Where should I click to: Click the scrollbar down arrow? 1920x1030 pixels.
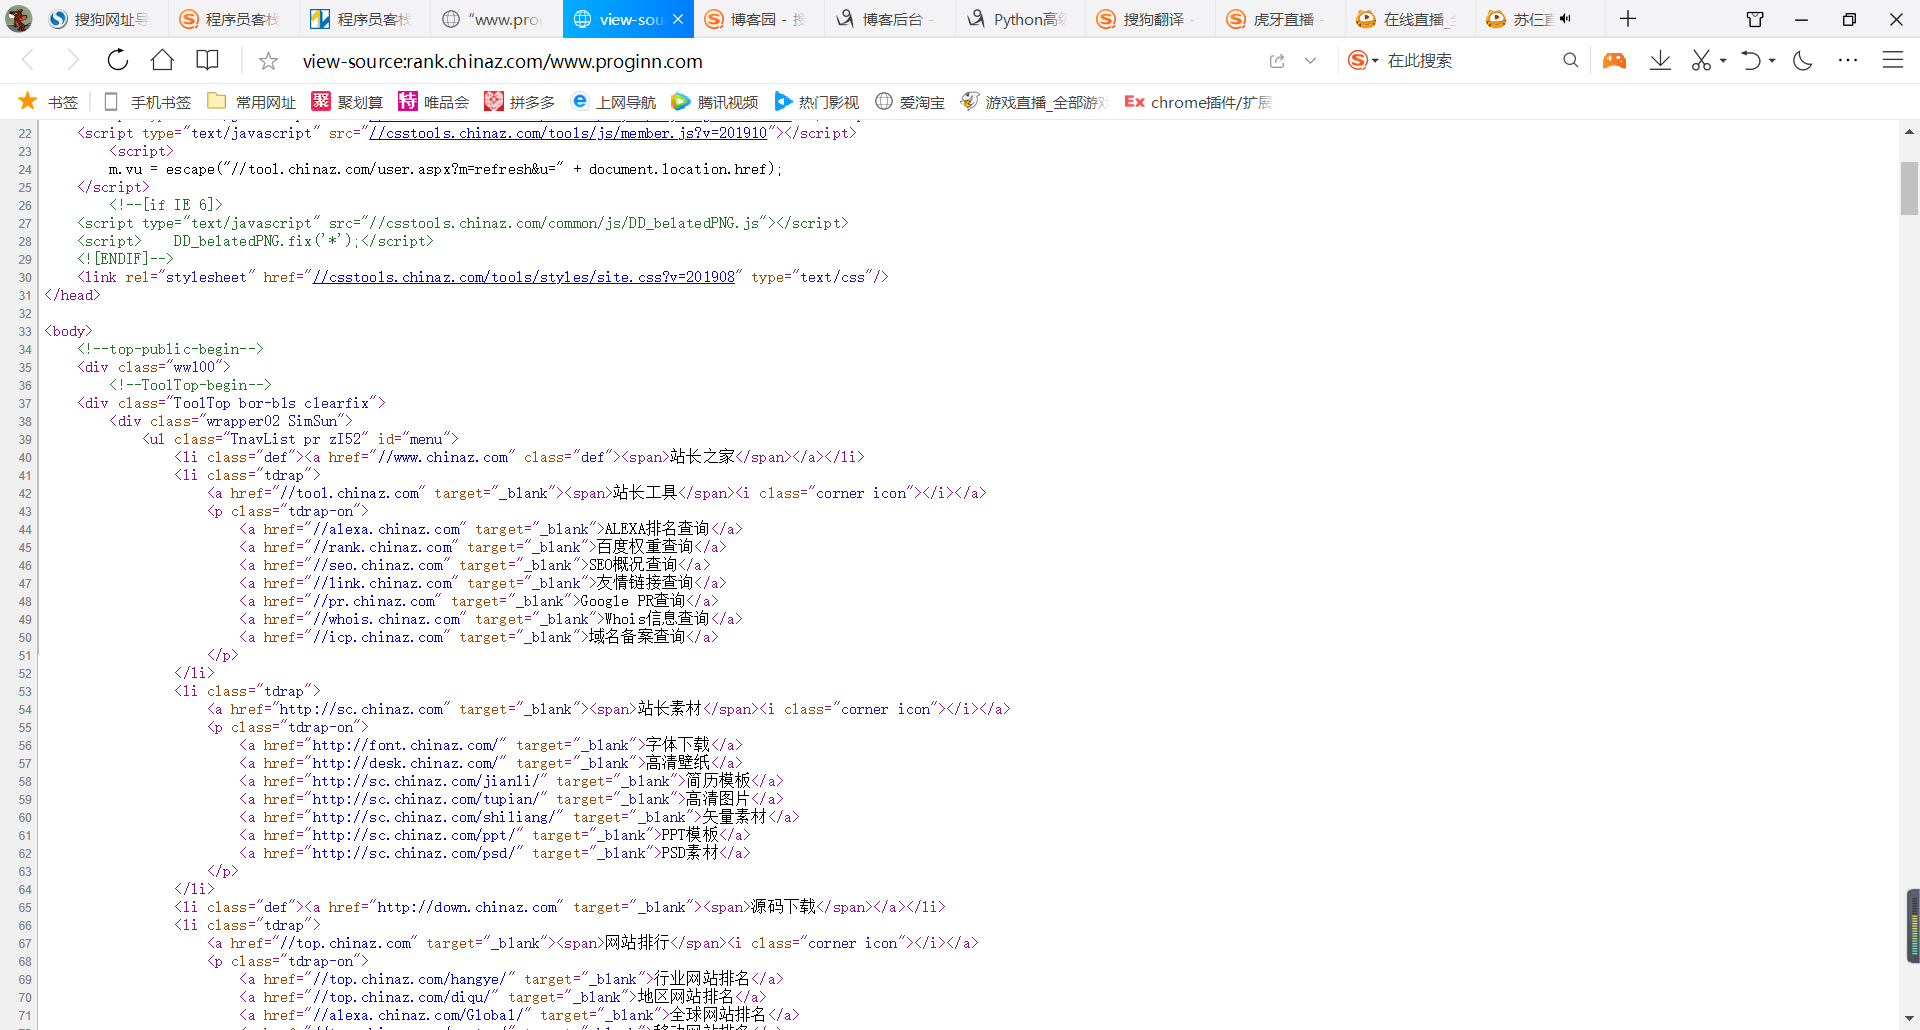click(x=1909, y=1020)
